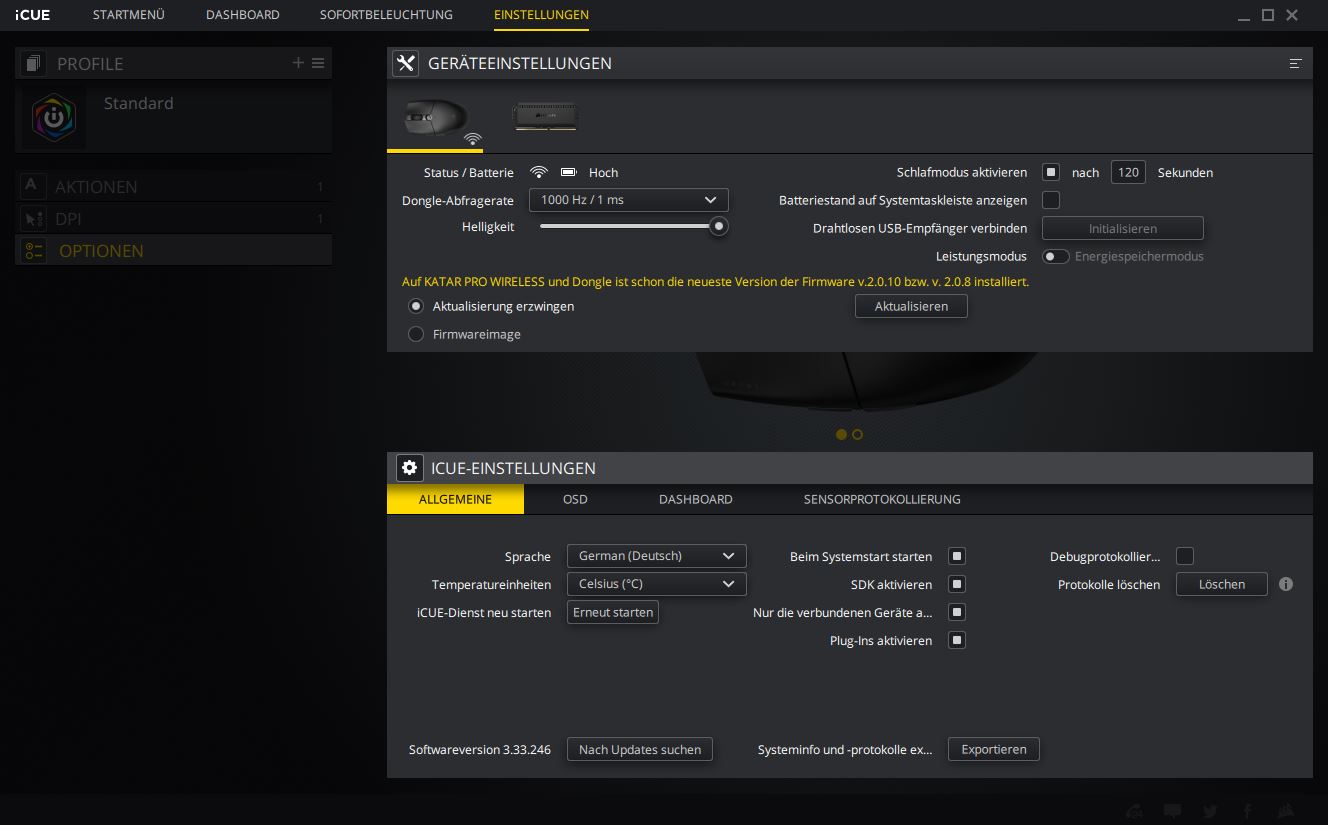Open the profile list hamburger menu
The image size is (1328, 825).
point(318,63)
